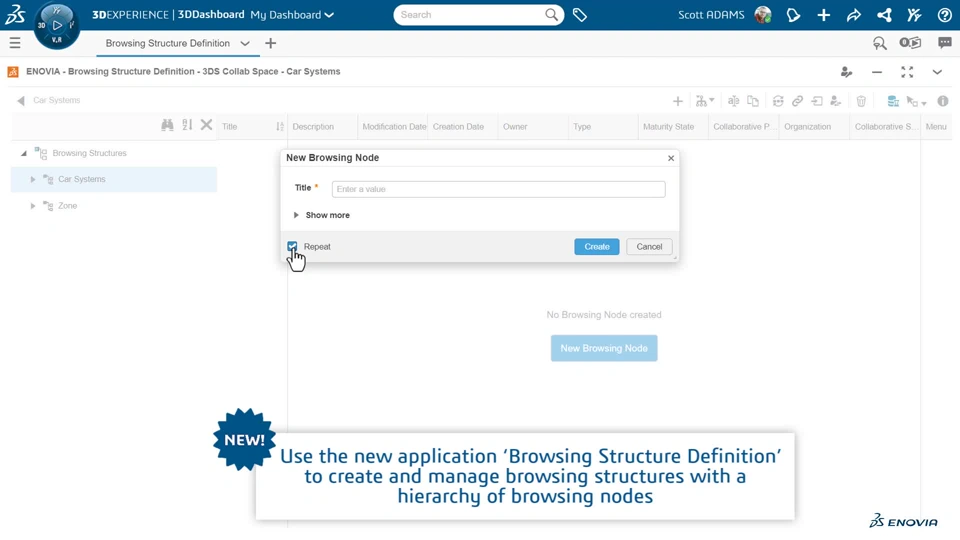The width and height of the screenshot is (960, 540).
Task: Click the table view icon in toolbar
Action: [893, 101]
